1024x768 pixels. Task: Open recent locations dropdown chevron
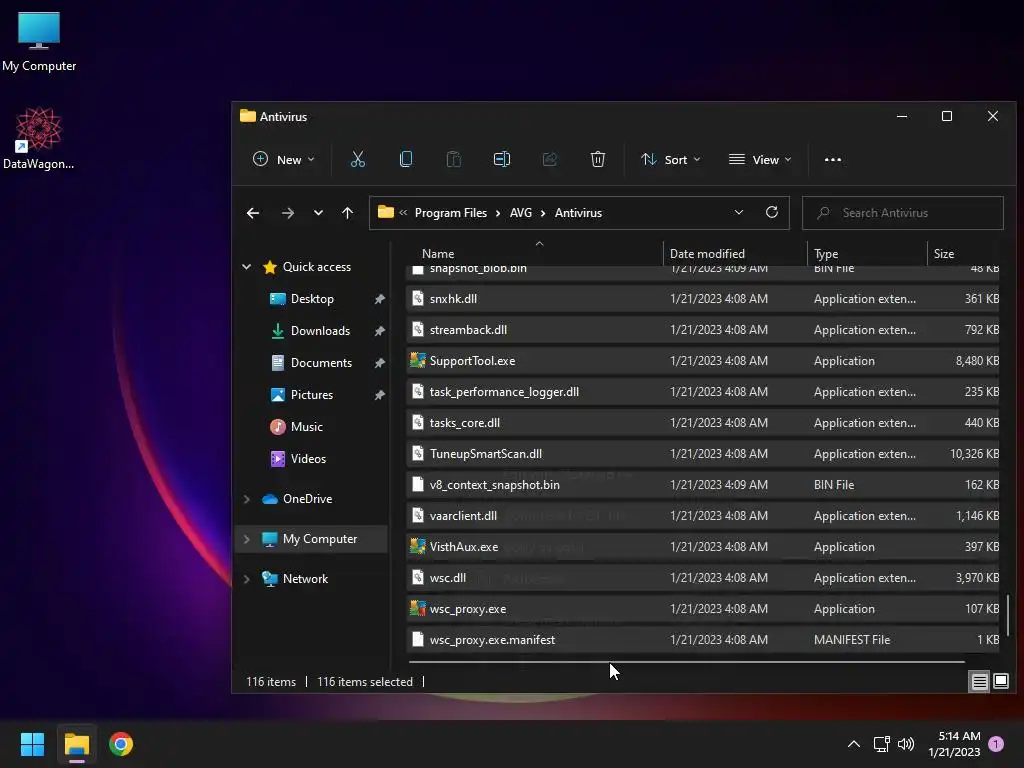318,213
